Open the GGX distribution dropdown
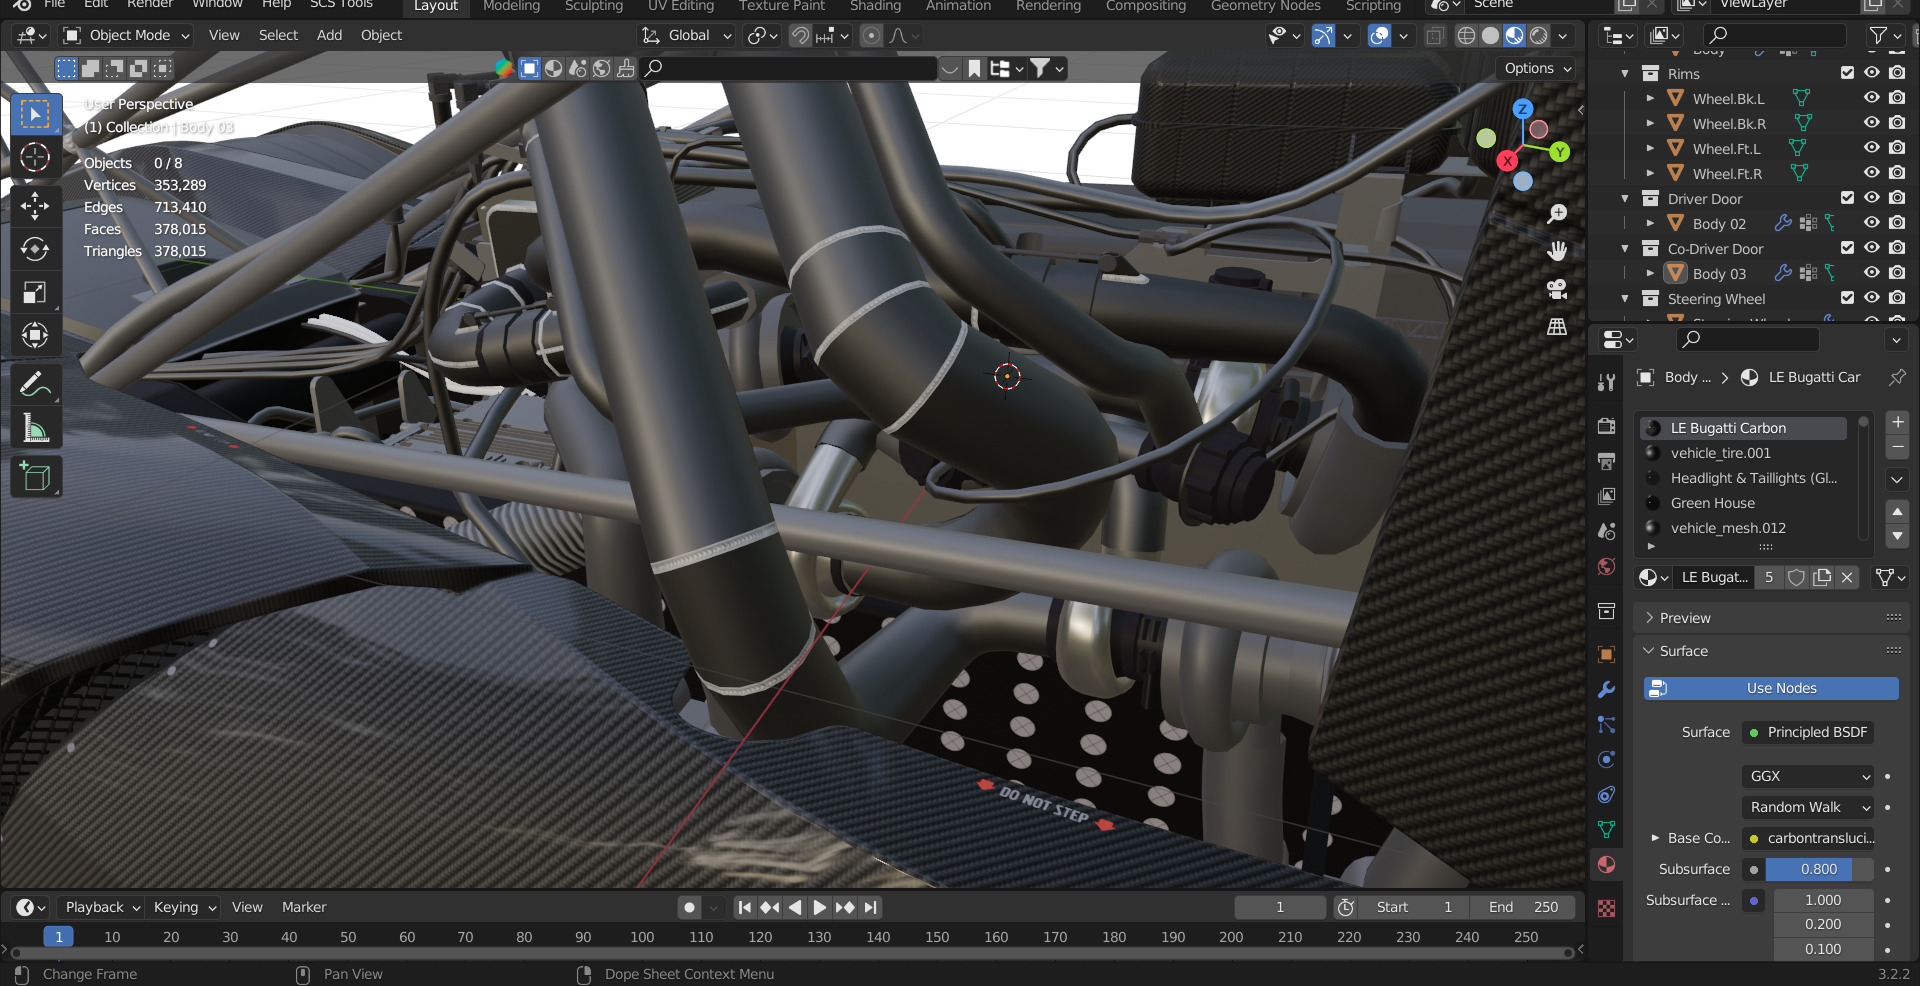 click(x=1809, y=776)
